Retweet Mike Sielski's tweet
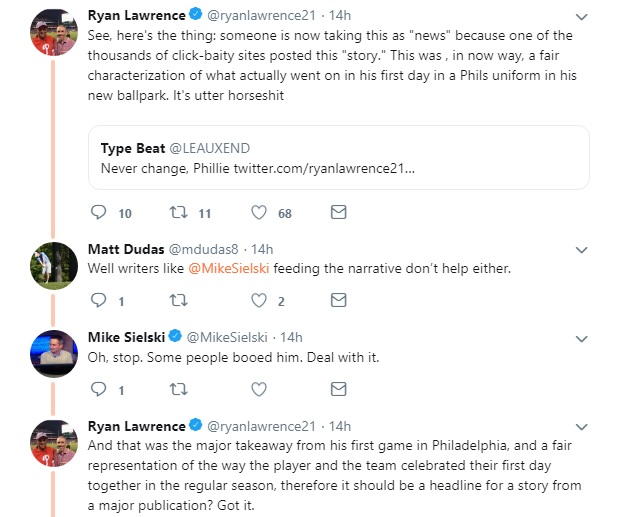 click(178, 389)
